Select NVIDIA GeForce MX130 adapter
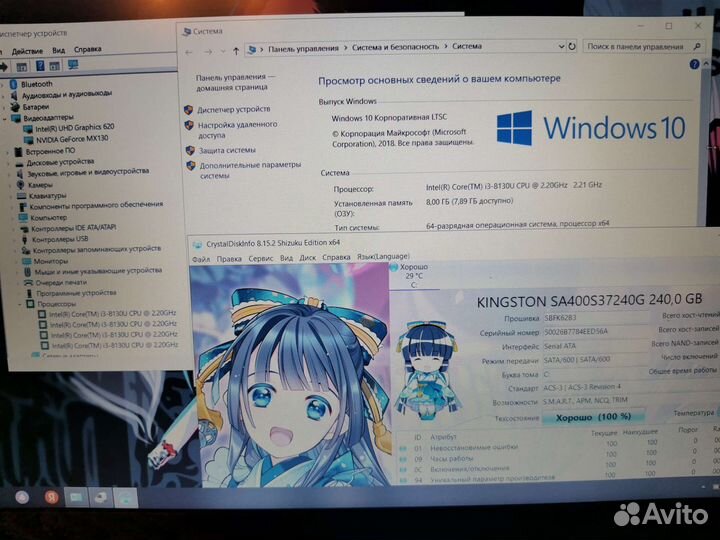 click(72, 139)
